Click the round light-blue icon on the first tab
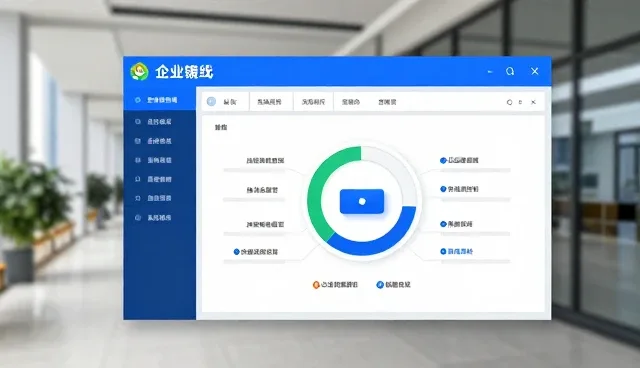 pos(211,102)
